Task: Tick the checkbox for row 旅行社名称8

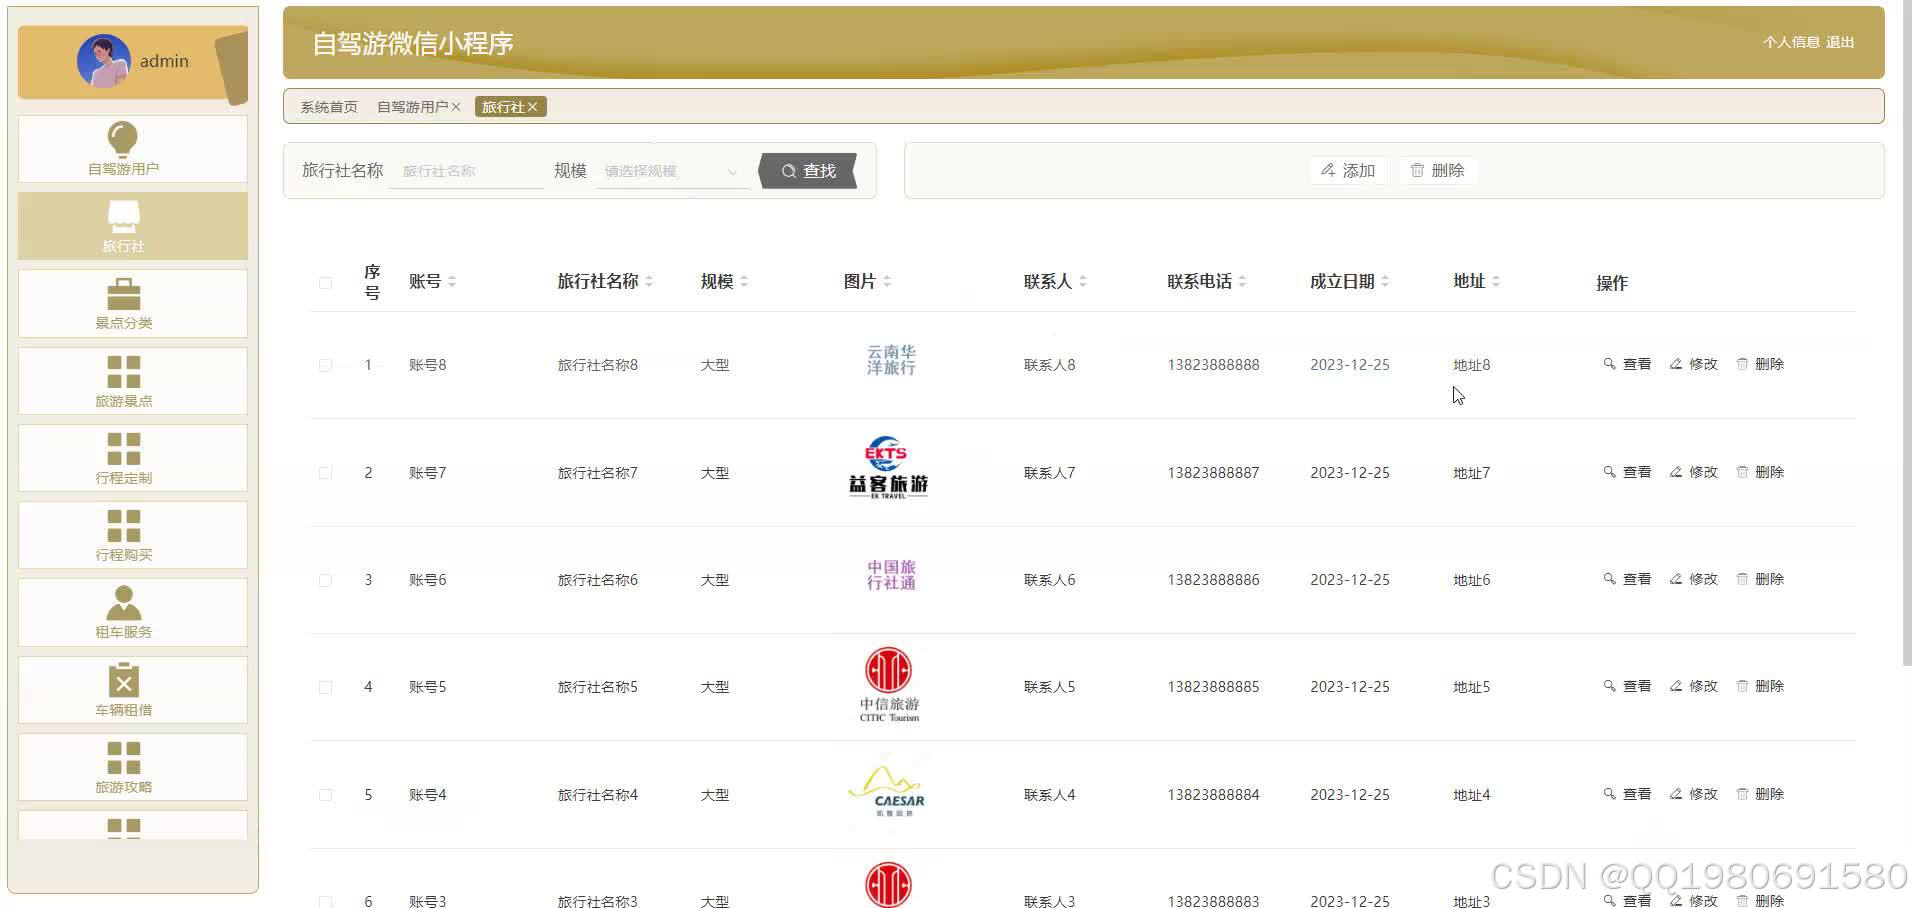Action: [x=325, y=365]
